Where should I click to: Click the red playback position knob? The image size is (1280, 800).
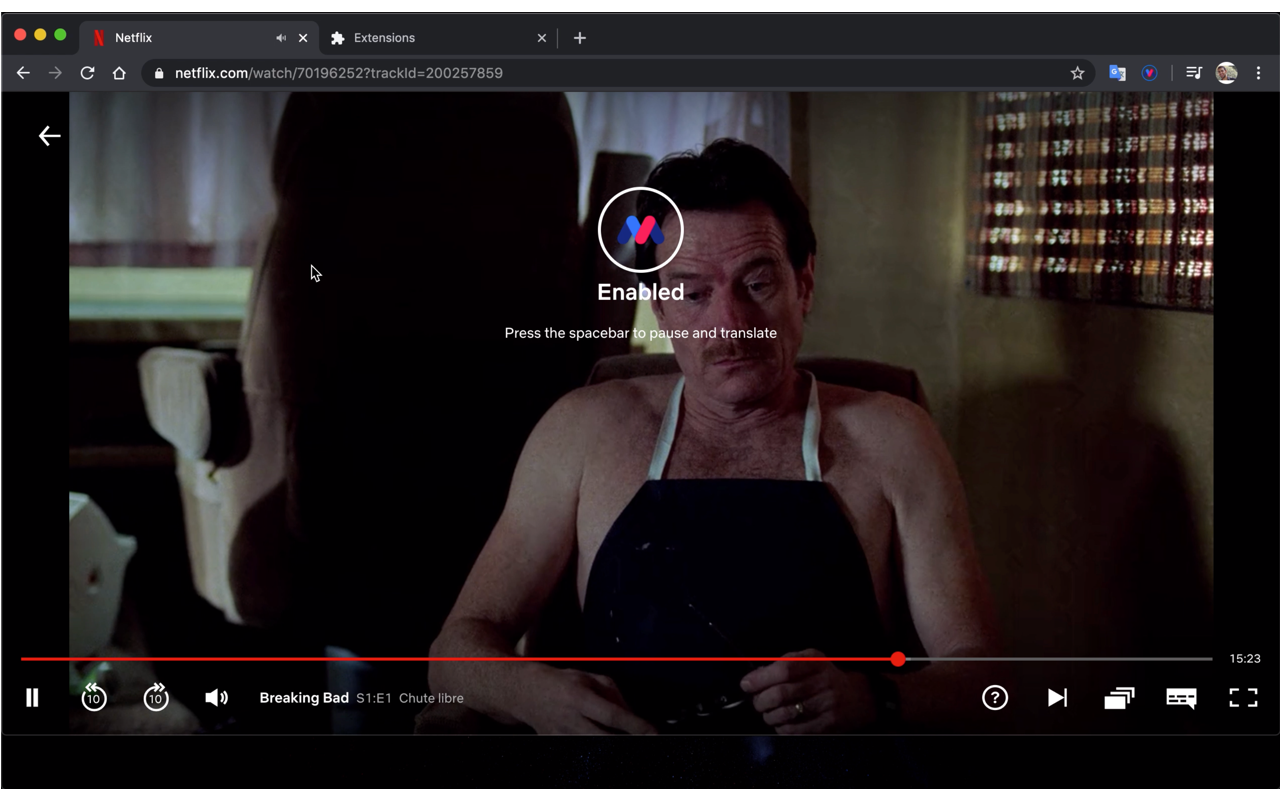click(x=898, y=659)
